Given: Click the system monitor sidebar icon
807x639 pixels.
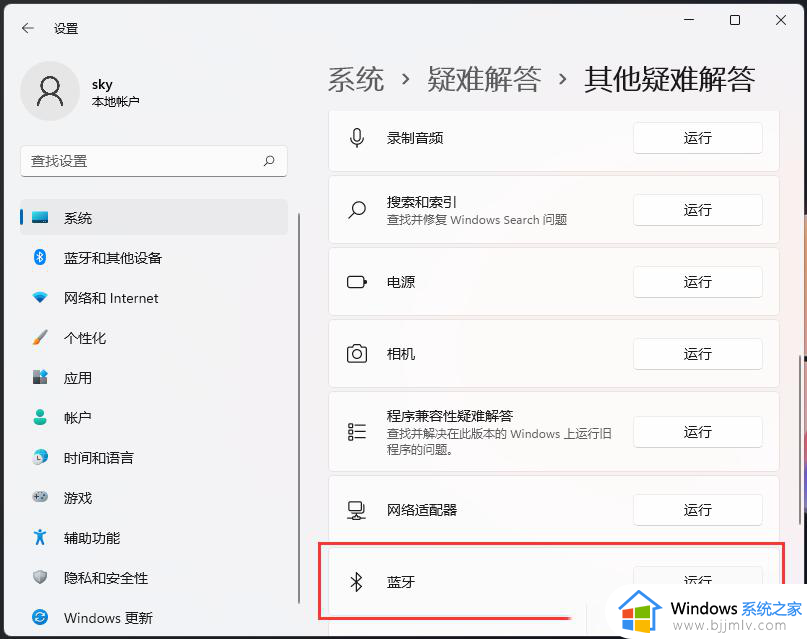Looking at the screenshot, I should pyautogui.click(x=40, y=217).
